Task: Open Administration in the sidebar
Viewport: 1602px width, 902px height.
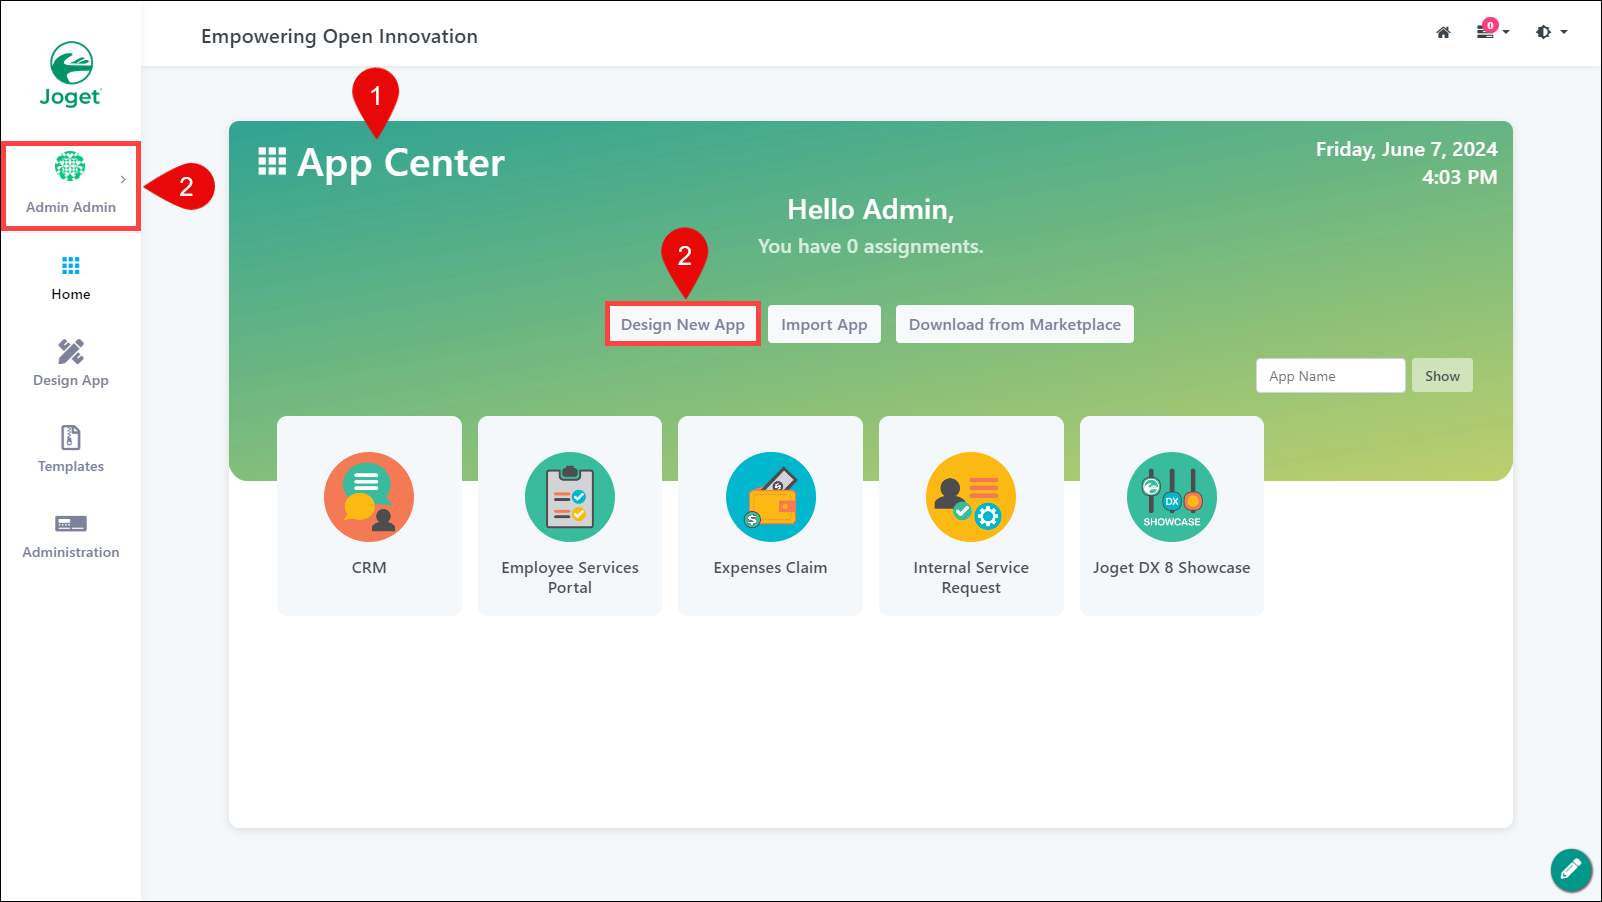Action: (x=71, y=536)
